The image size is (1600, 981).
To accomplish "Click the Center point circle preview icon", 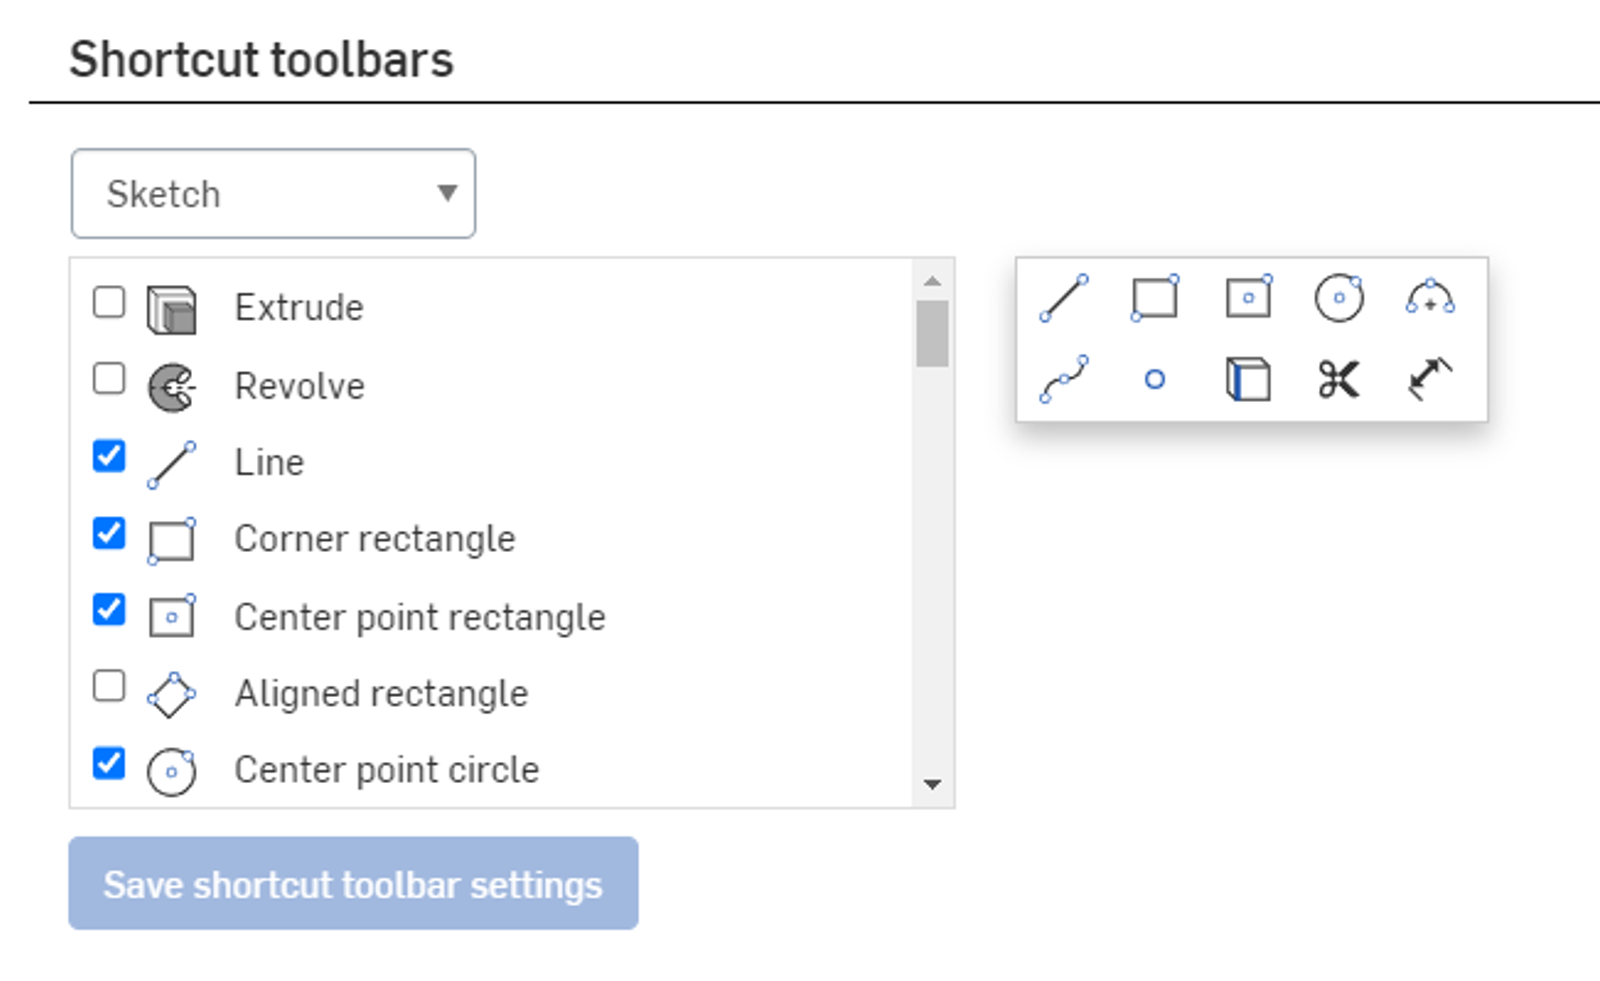I will point(1340,297).
